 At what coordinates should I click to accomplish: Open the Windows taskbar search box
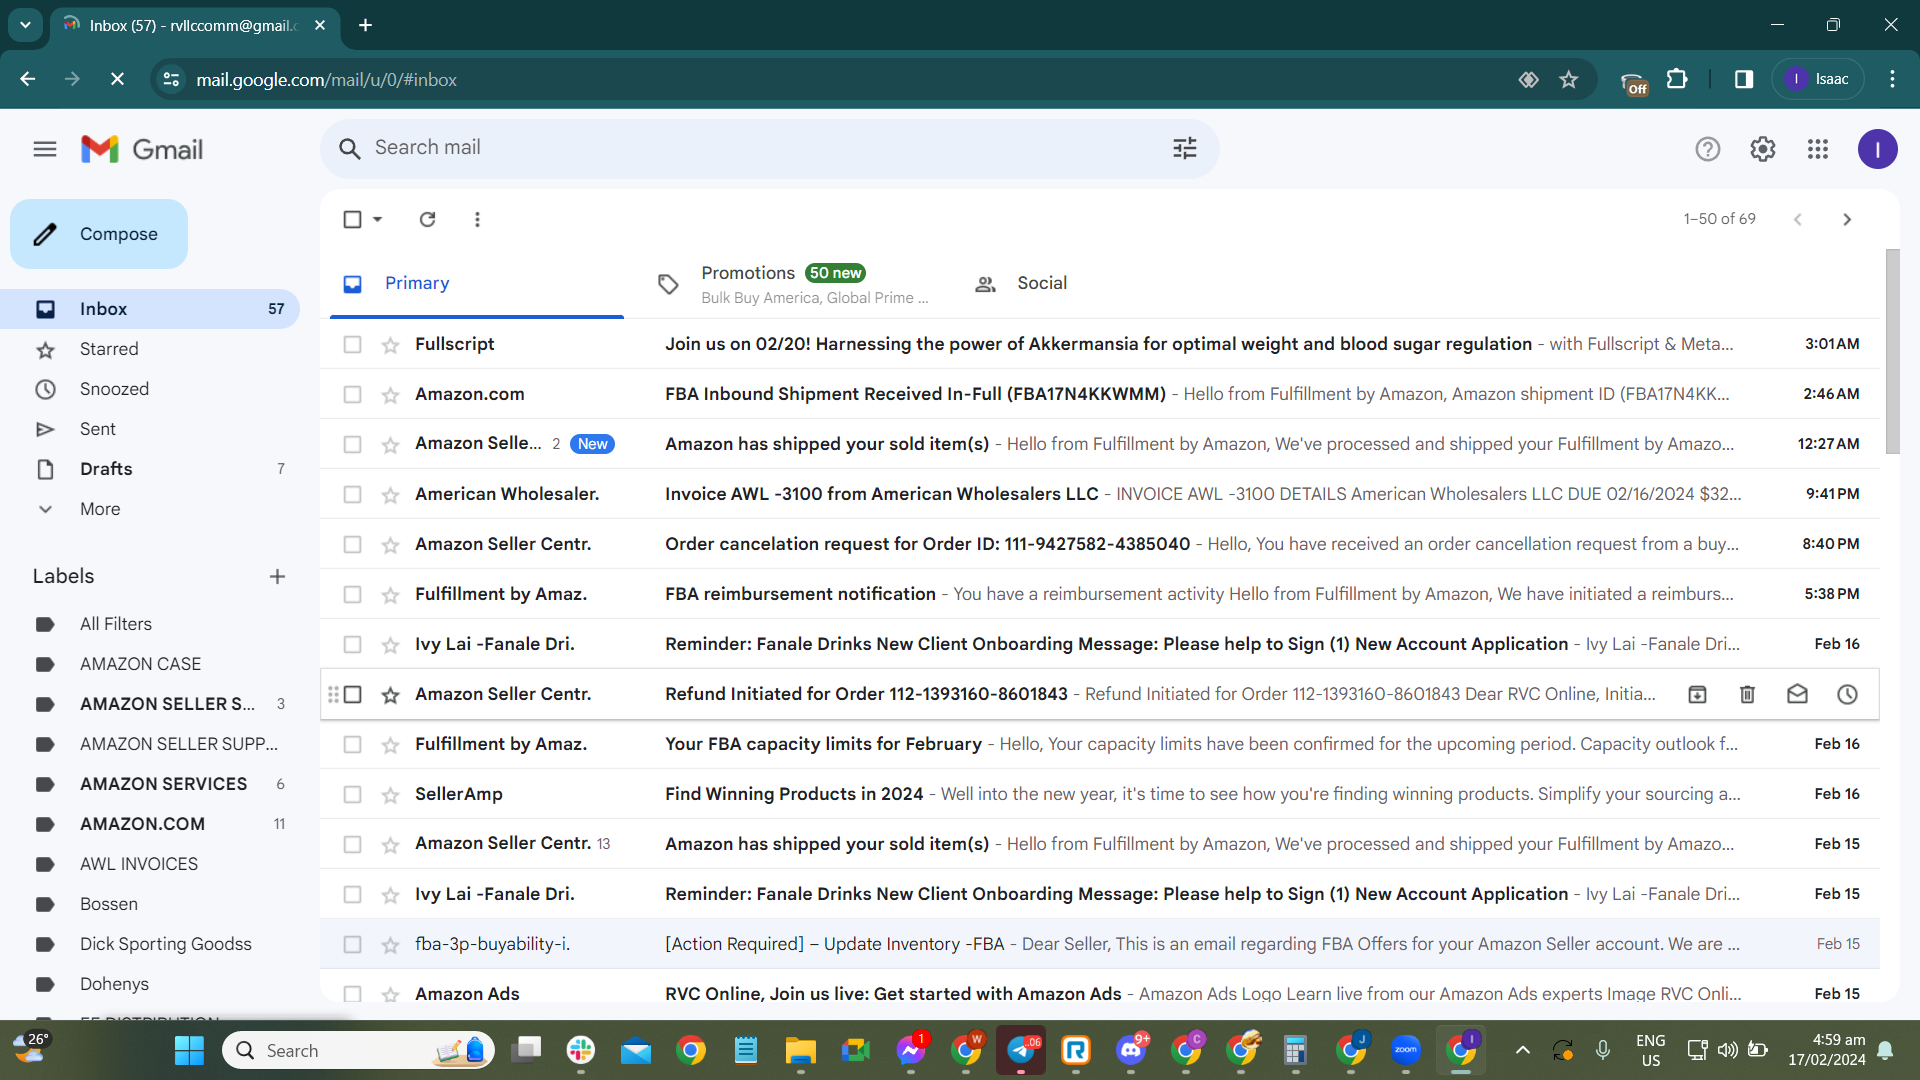coord(358,1050)
